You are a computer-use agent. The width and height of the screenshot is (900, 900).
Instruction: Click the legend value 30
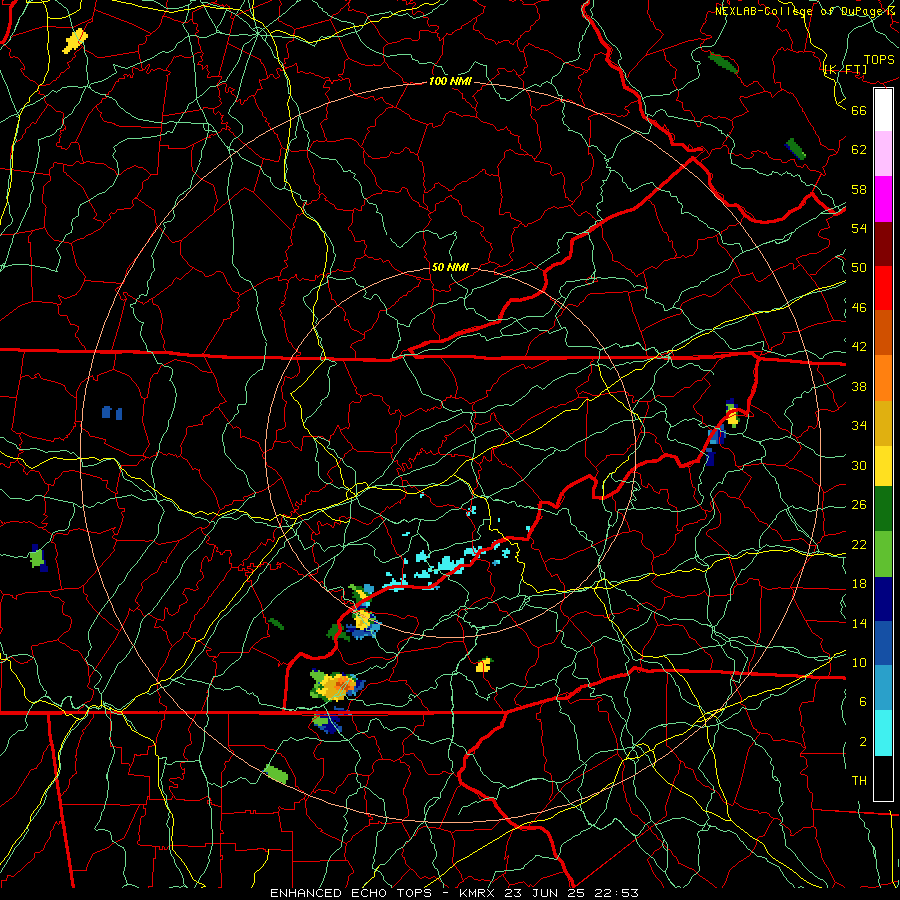[859, 465]
